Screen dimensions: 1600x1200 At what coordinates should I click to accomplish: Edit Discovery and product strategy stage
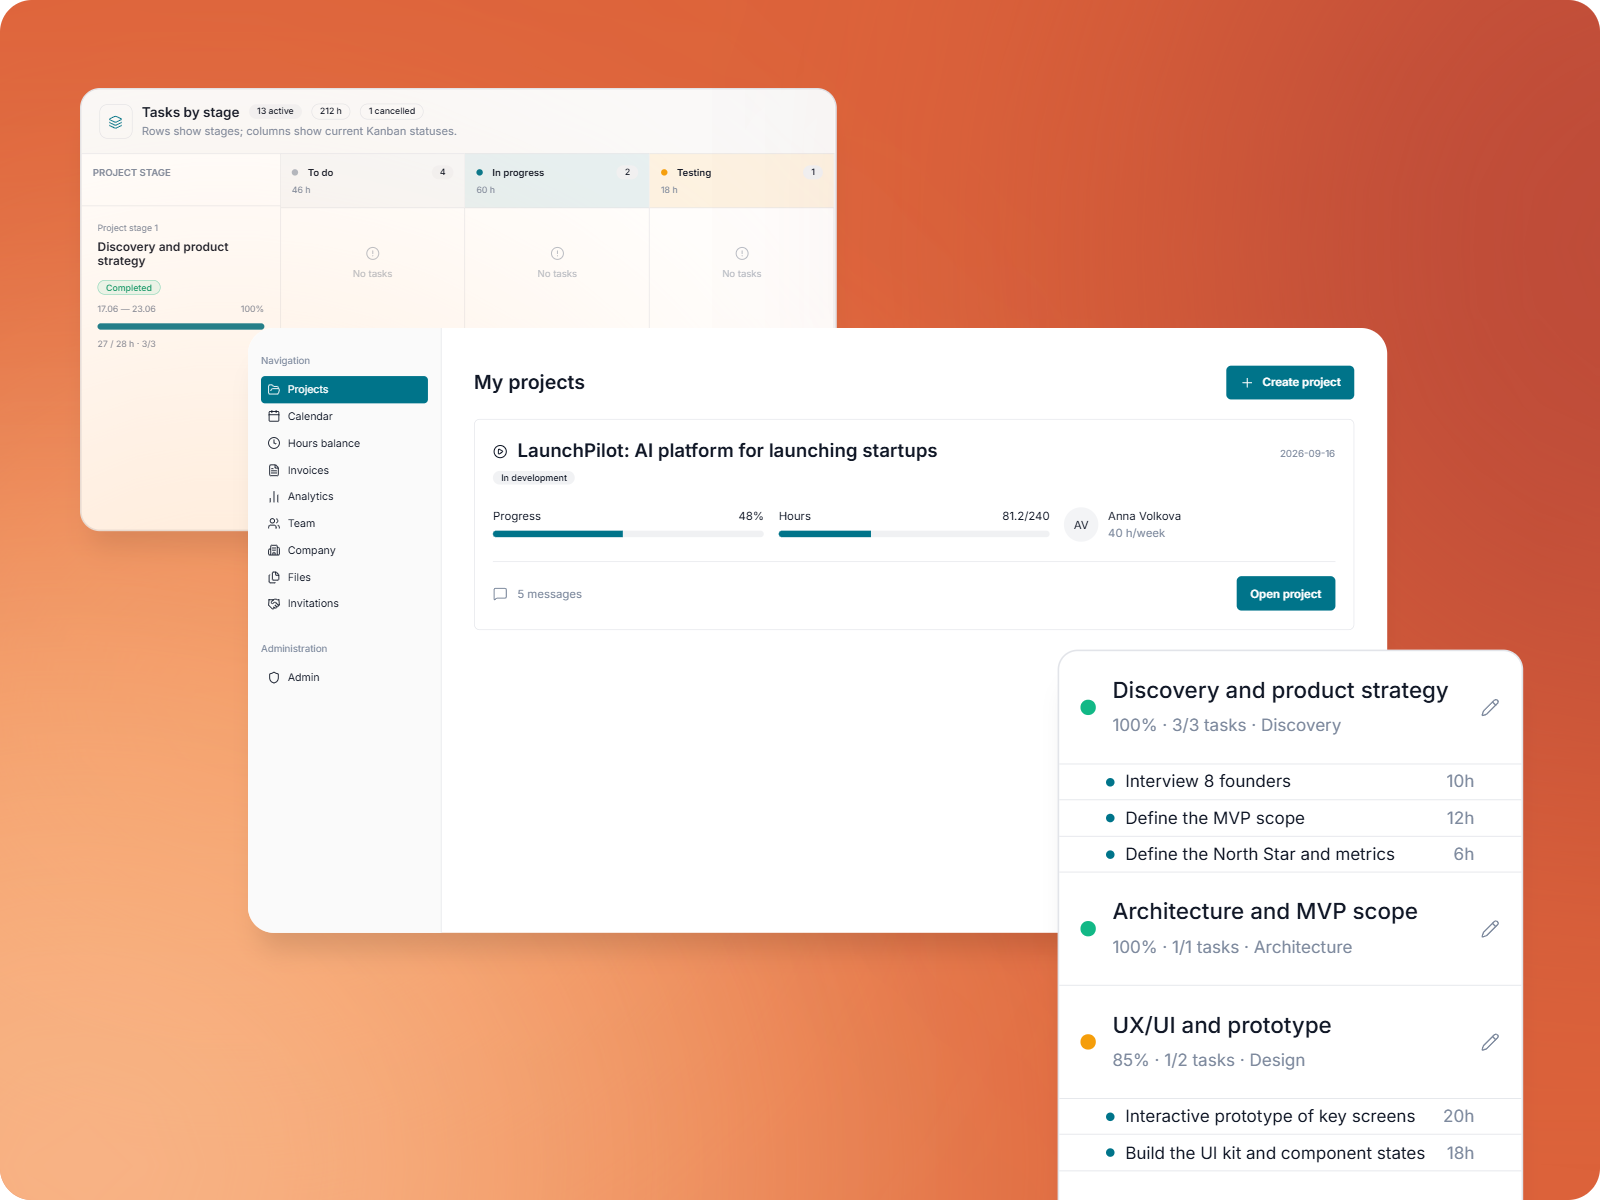[1490, 708]
